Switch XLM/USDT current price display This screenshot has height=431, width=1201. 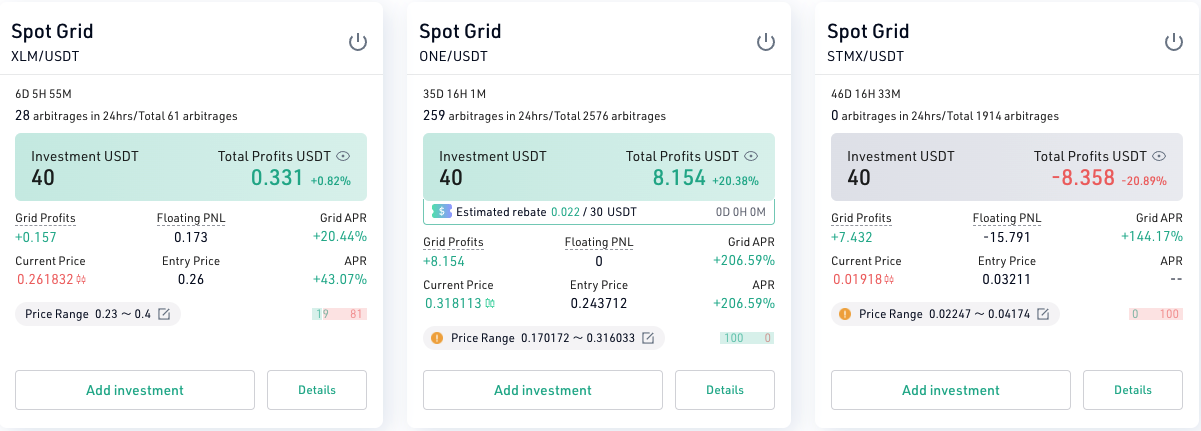pos(82,280)
